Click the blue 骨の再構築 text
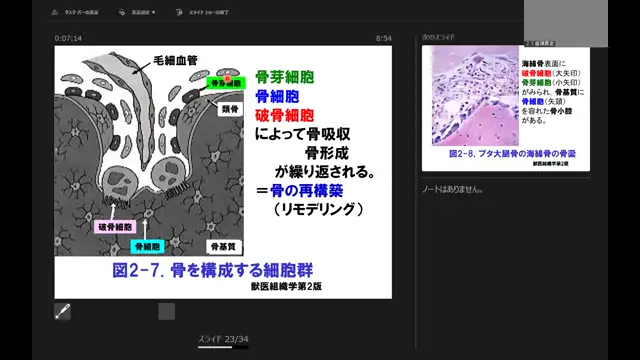 (307, 191)
